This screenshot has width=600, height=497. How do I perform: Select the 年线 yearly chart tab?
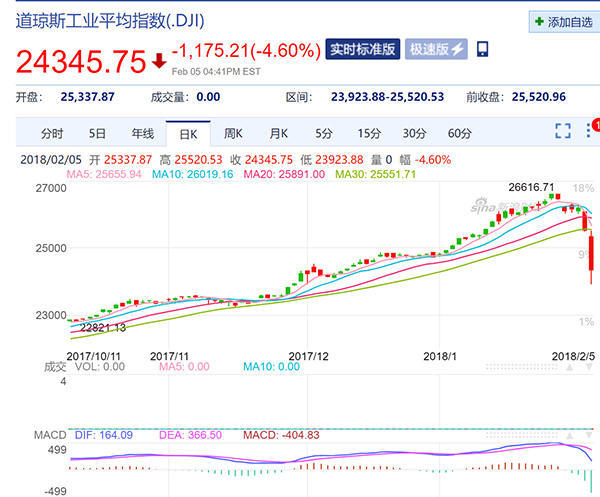coord(143,134)
